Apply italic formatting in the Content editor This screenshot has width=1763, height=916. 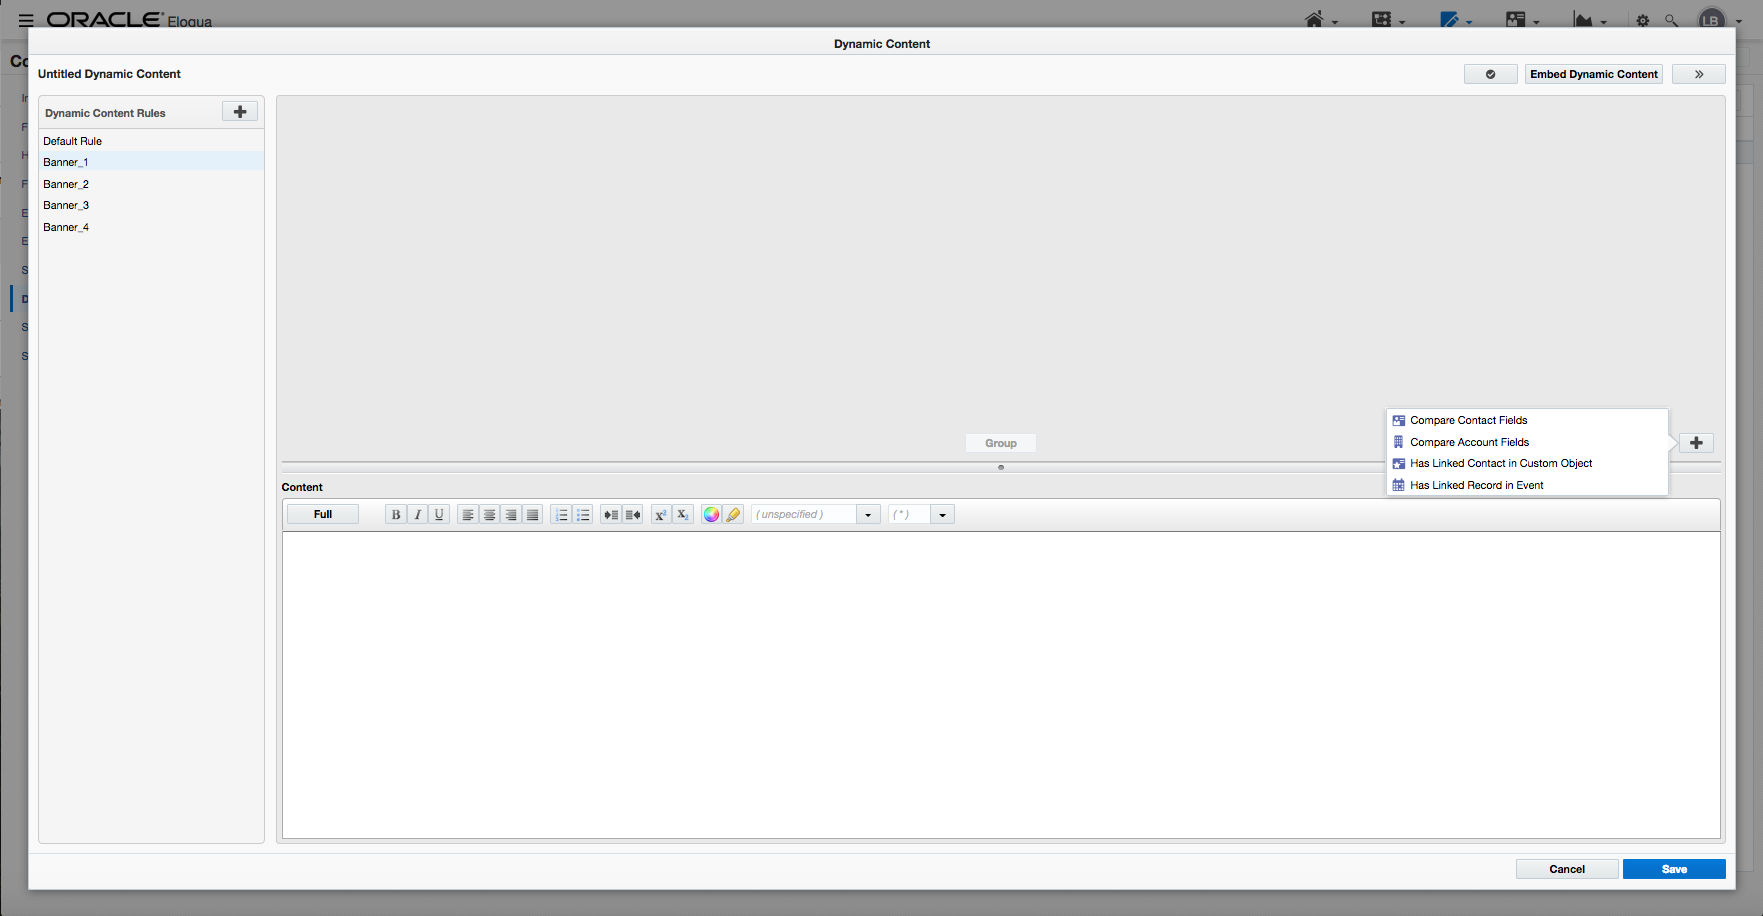pyautogui.click(x=417, y=514)
